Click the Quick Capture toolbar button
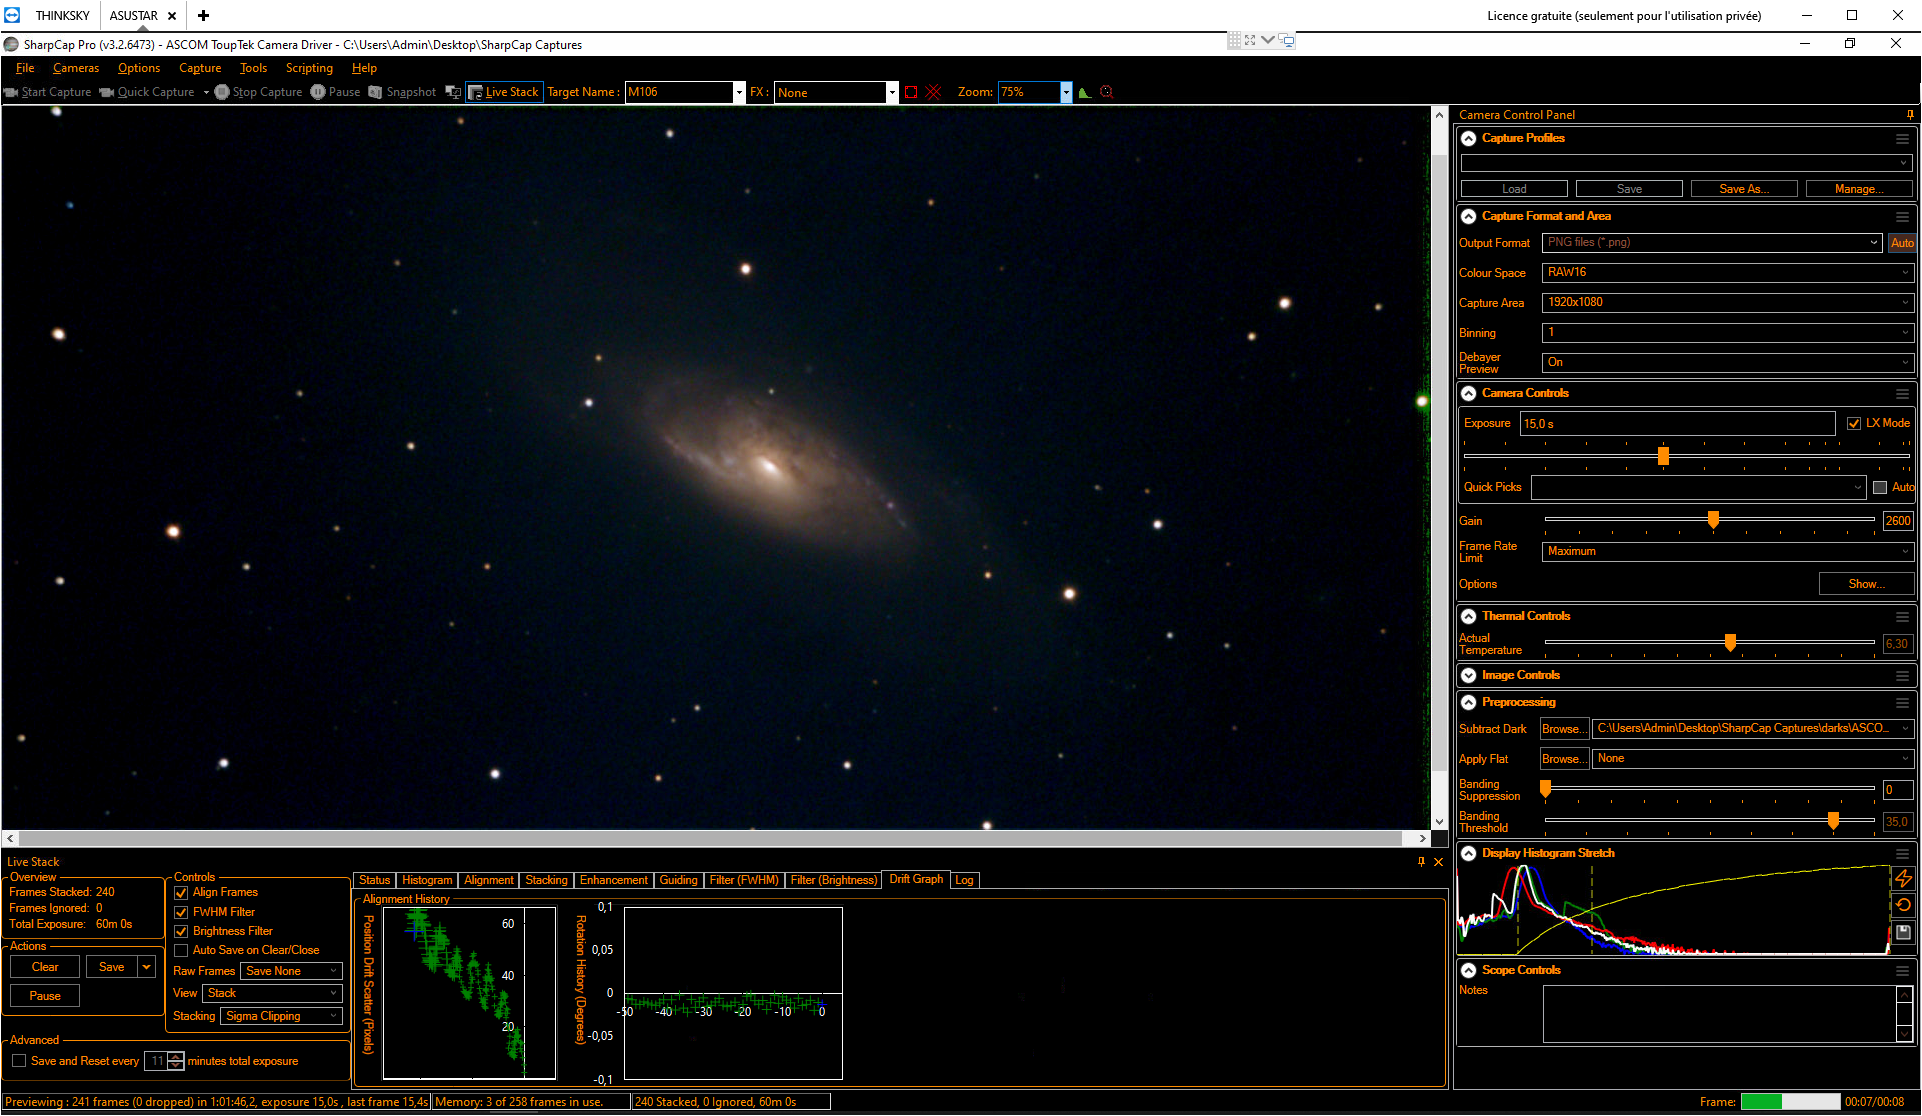This screenshot has height=1116, width=1922. point(147,92)
